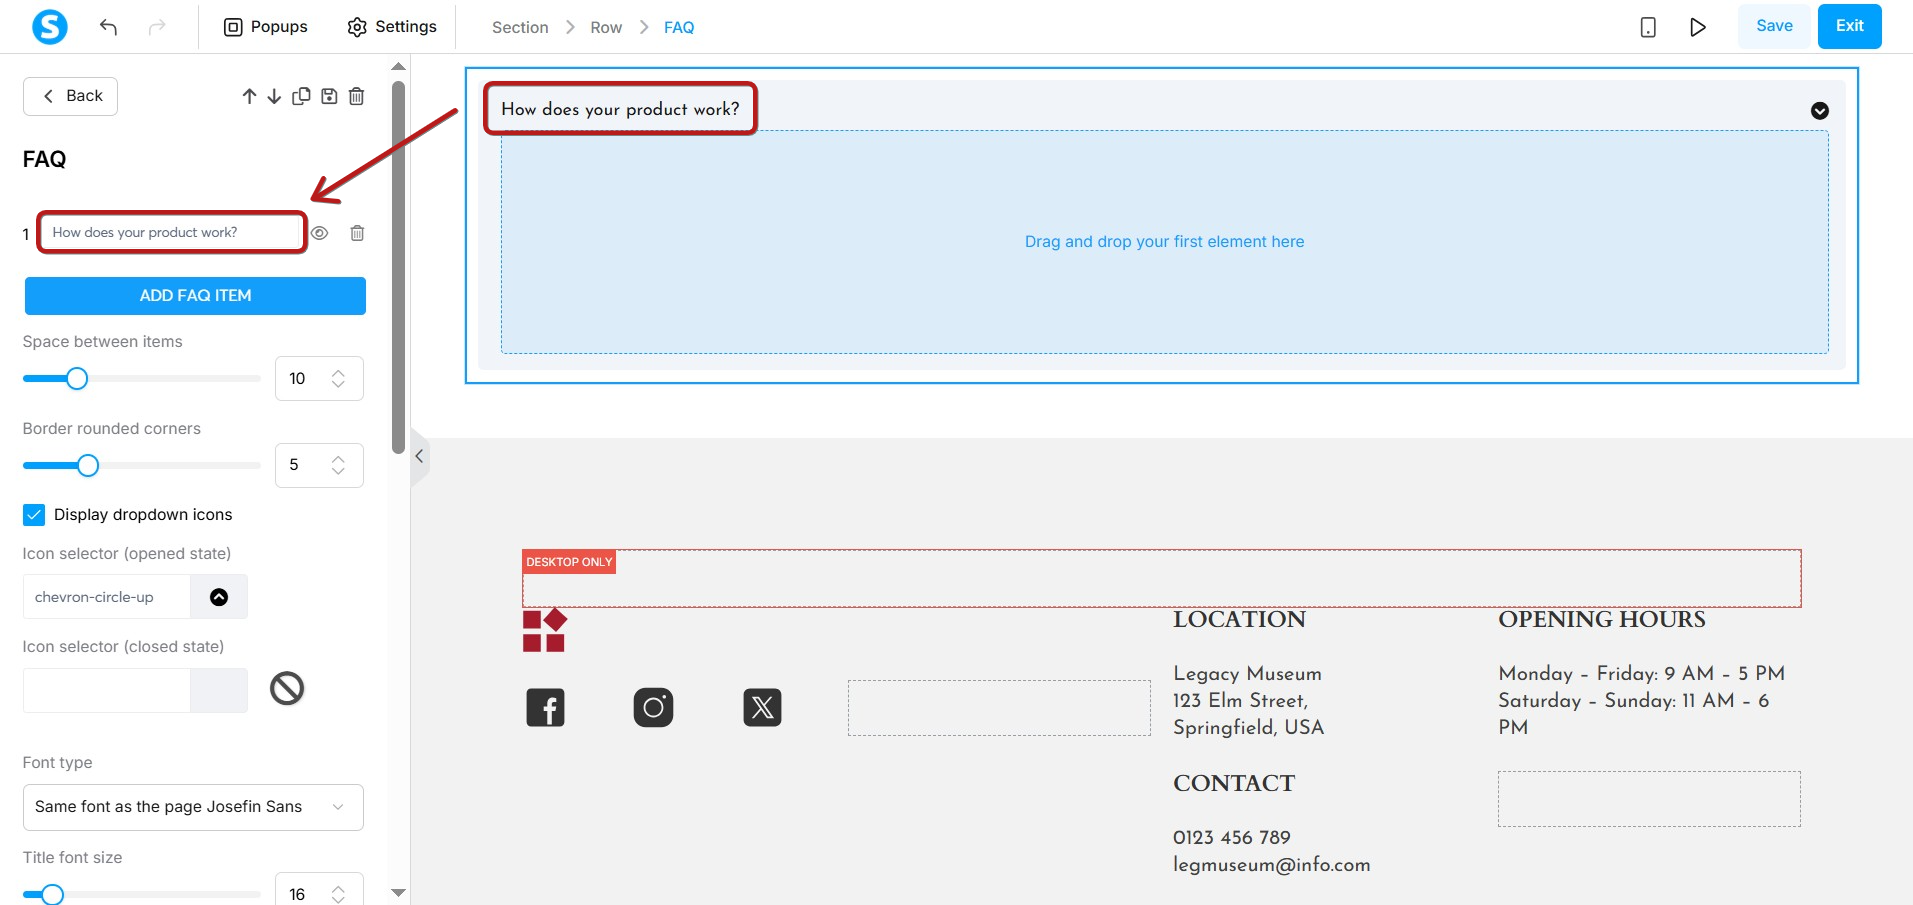Image resolution: width=1913 pixels, height=905 pixels.
Task: Decrease Space between items value
Action: pos(338,385)
